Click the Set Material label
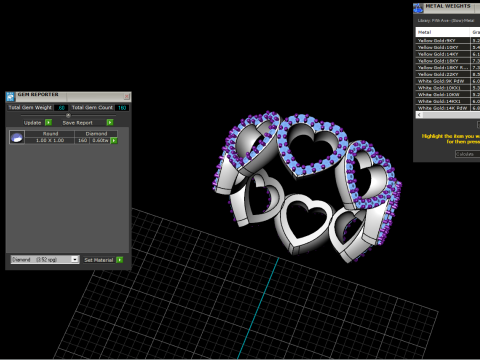This screenshot has height=360, width=480. coord(99,260)
